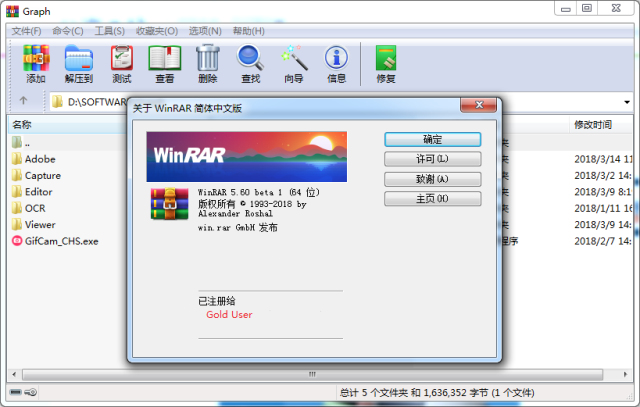Click the Adobe folder icon
Image resolution: width=640 pixels, height=407 pixels.
point(17,159)
